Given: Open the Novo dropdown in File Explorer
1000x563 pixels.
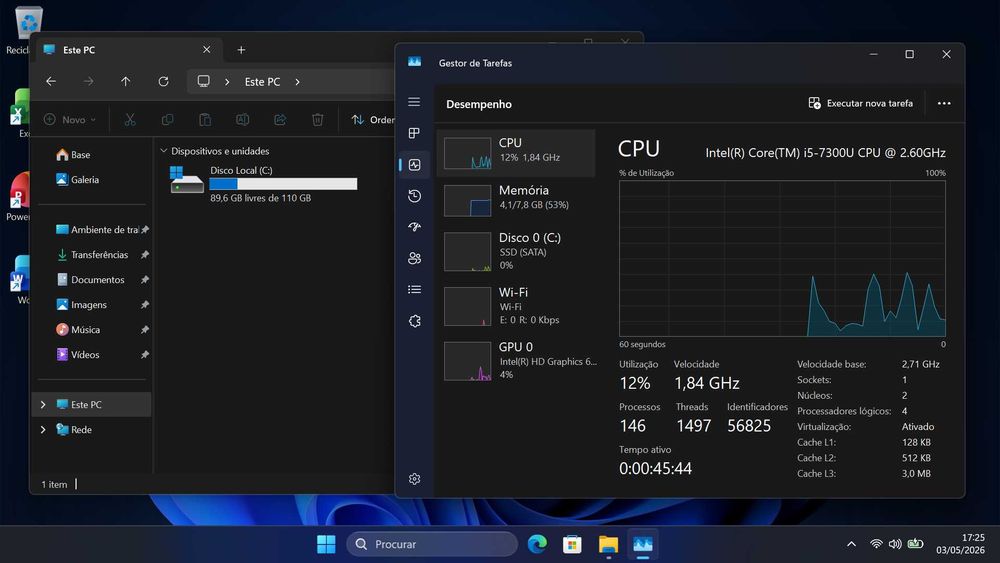Looking at the screenshot, I should 70,119.
